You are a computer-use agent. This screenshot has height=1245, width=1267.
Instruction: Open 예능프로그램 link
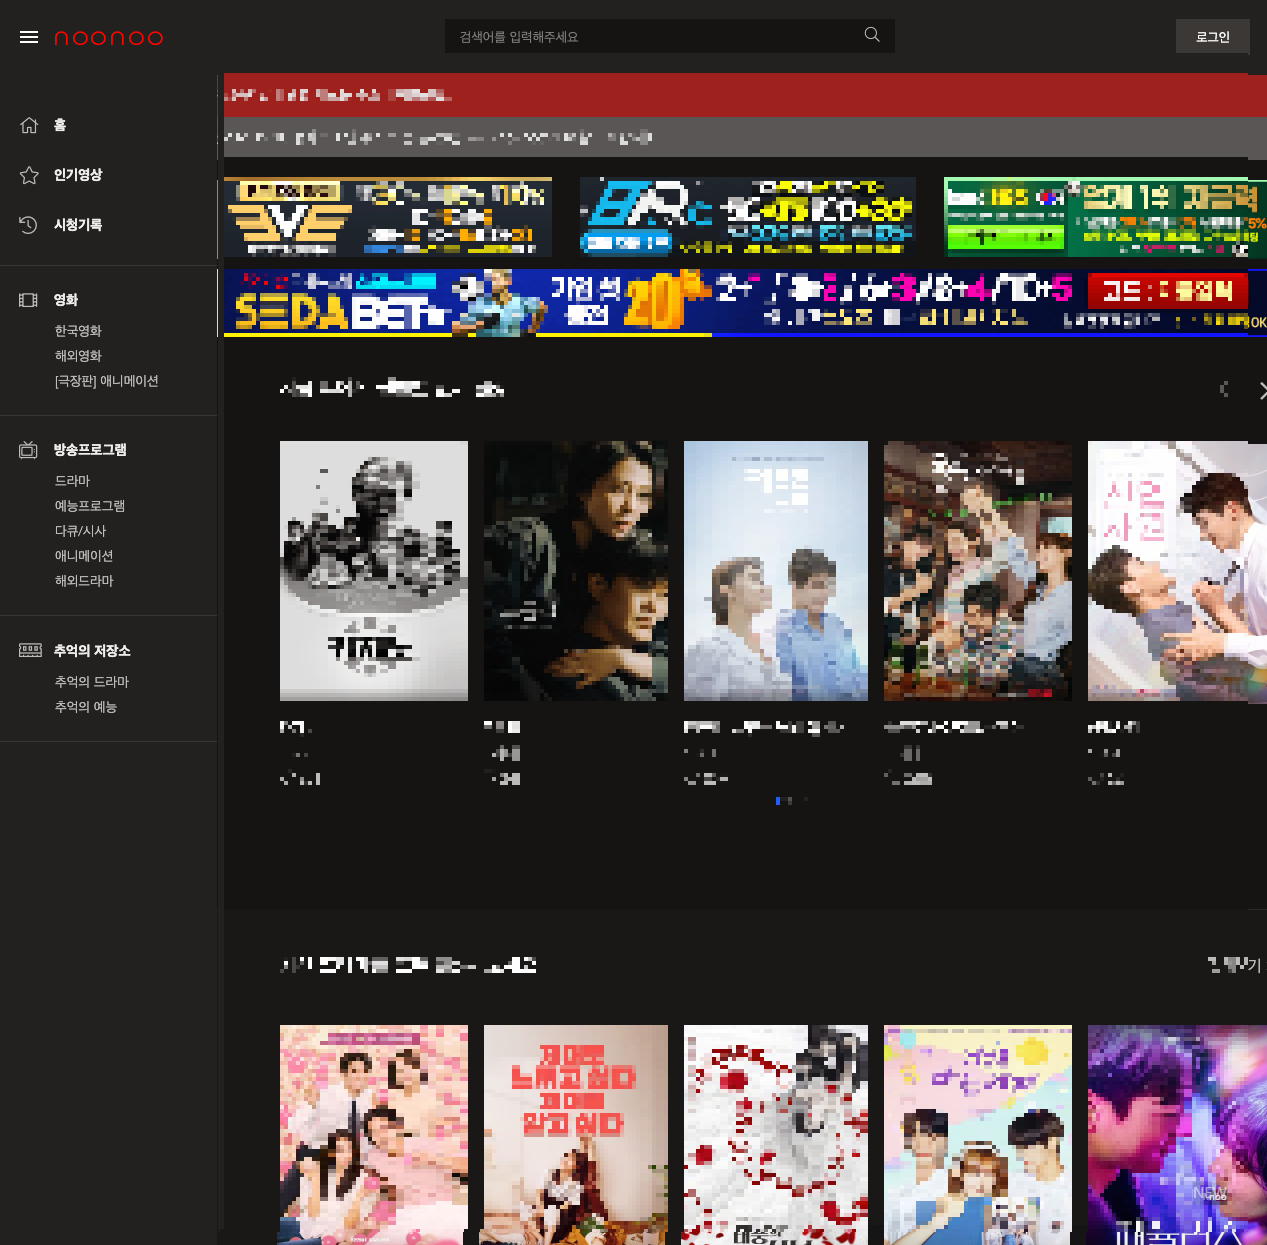pos(90,506)
